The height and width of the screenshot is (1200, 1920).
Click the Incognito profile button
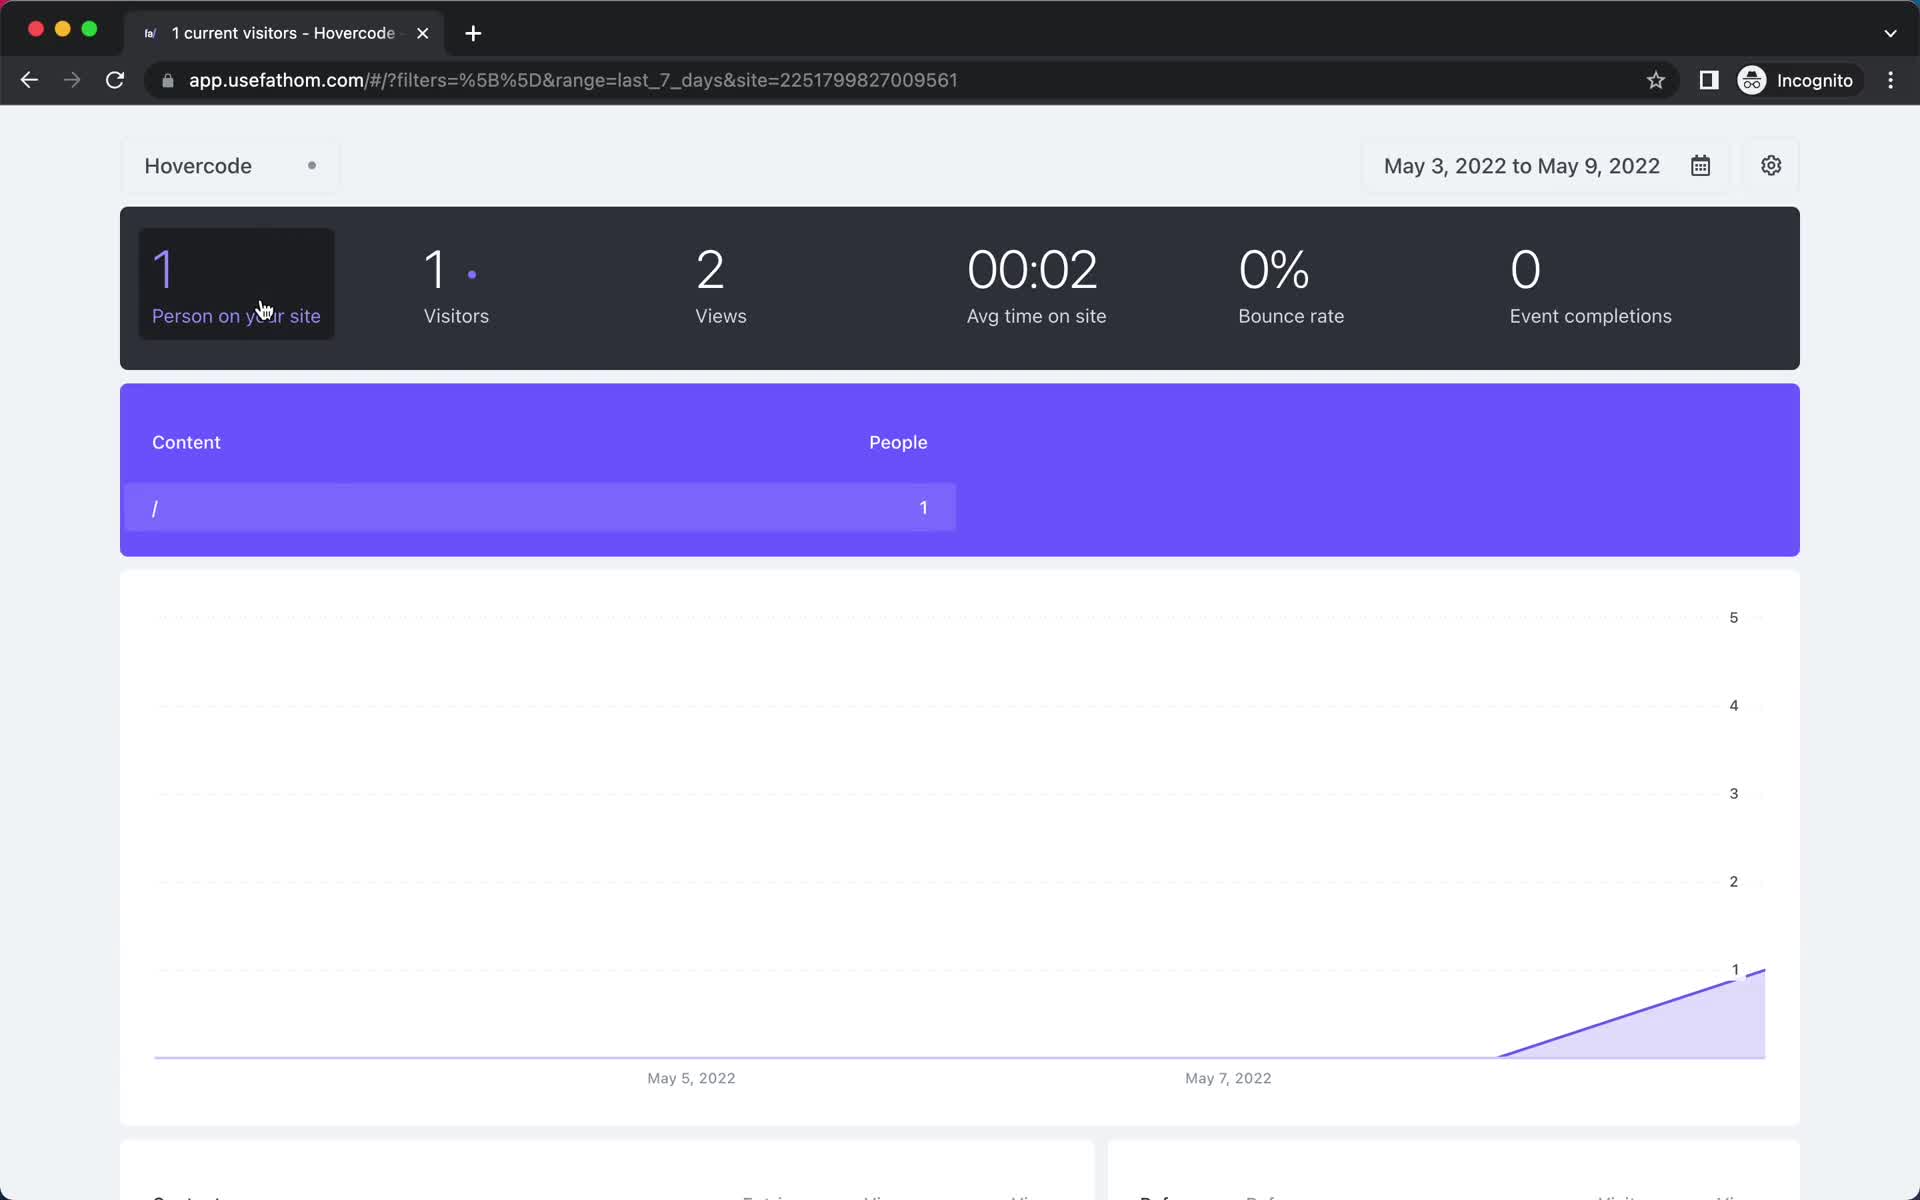[x=1797, y=80]
